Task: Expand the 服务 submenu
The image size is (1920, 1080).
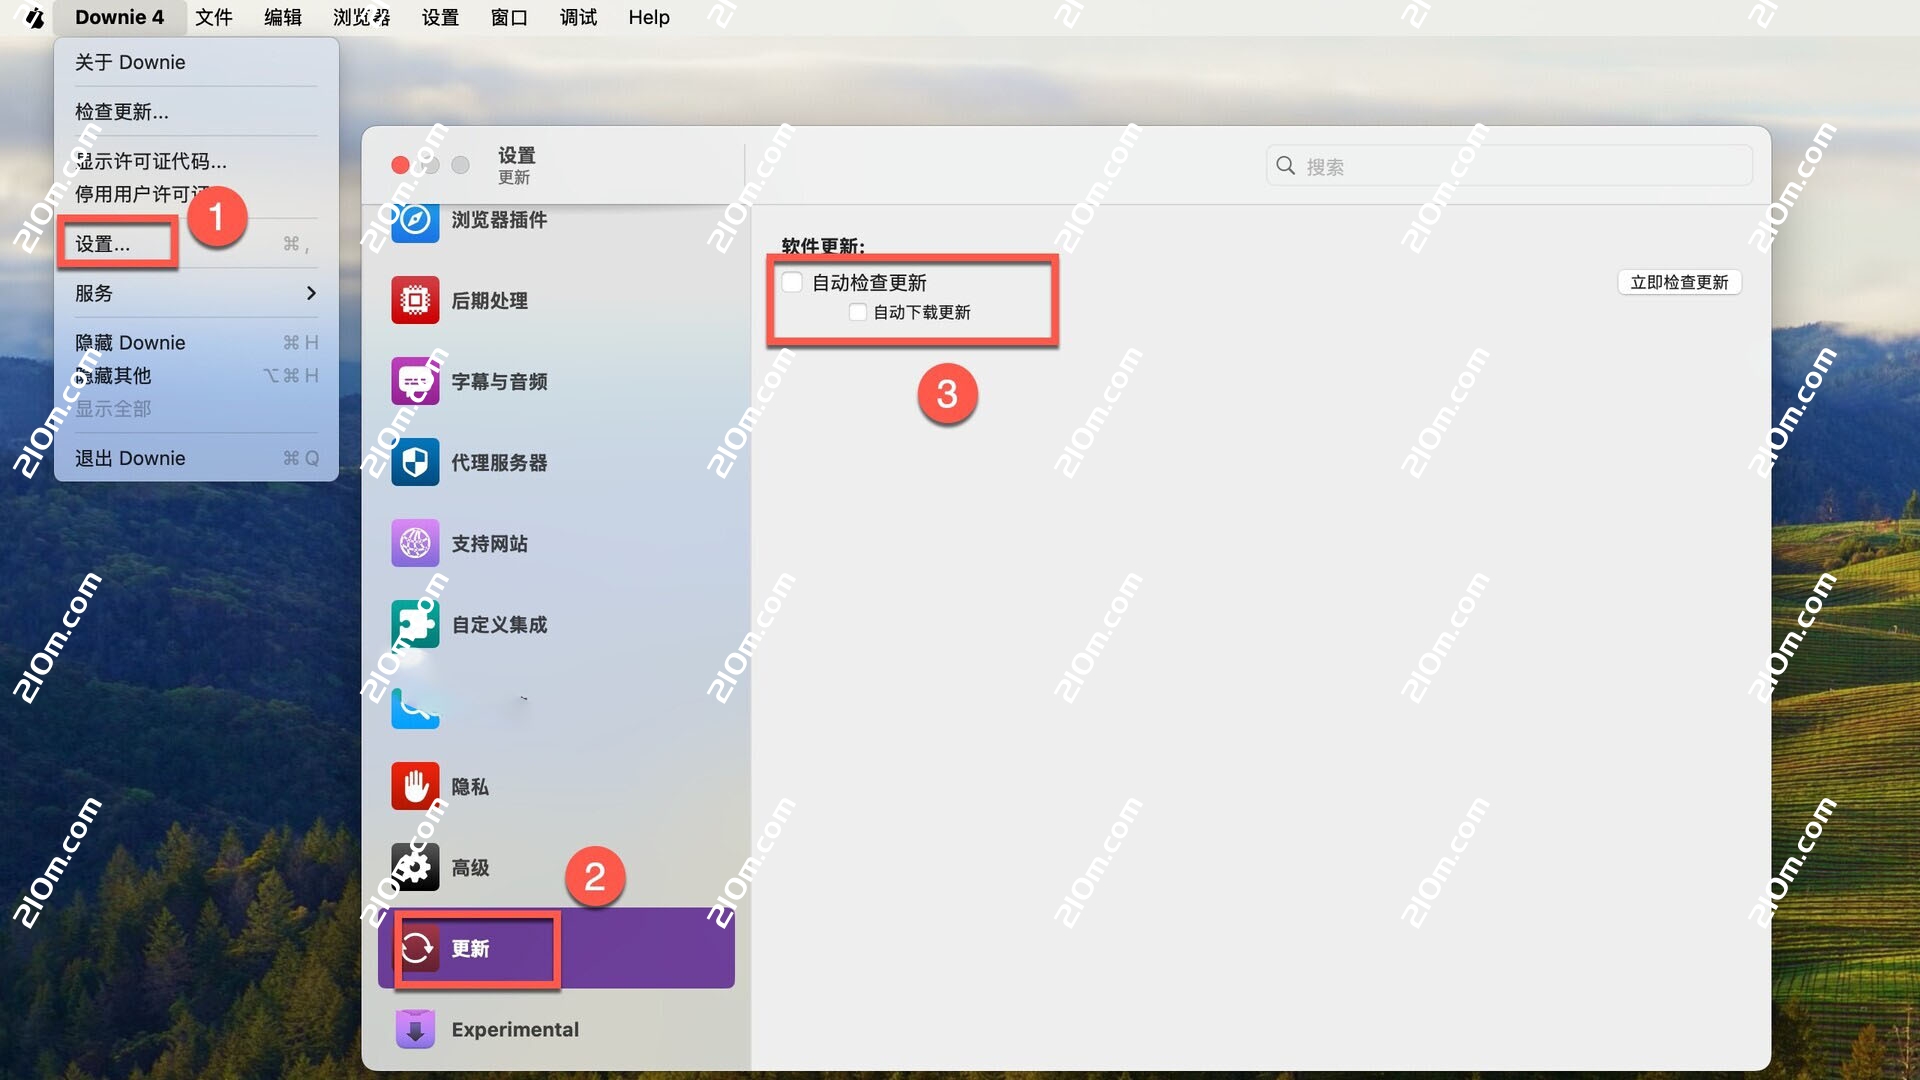Action: click(94, 293)
